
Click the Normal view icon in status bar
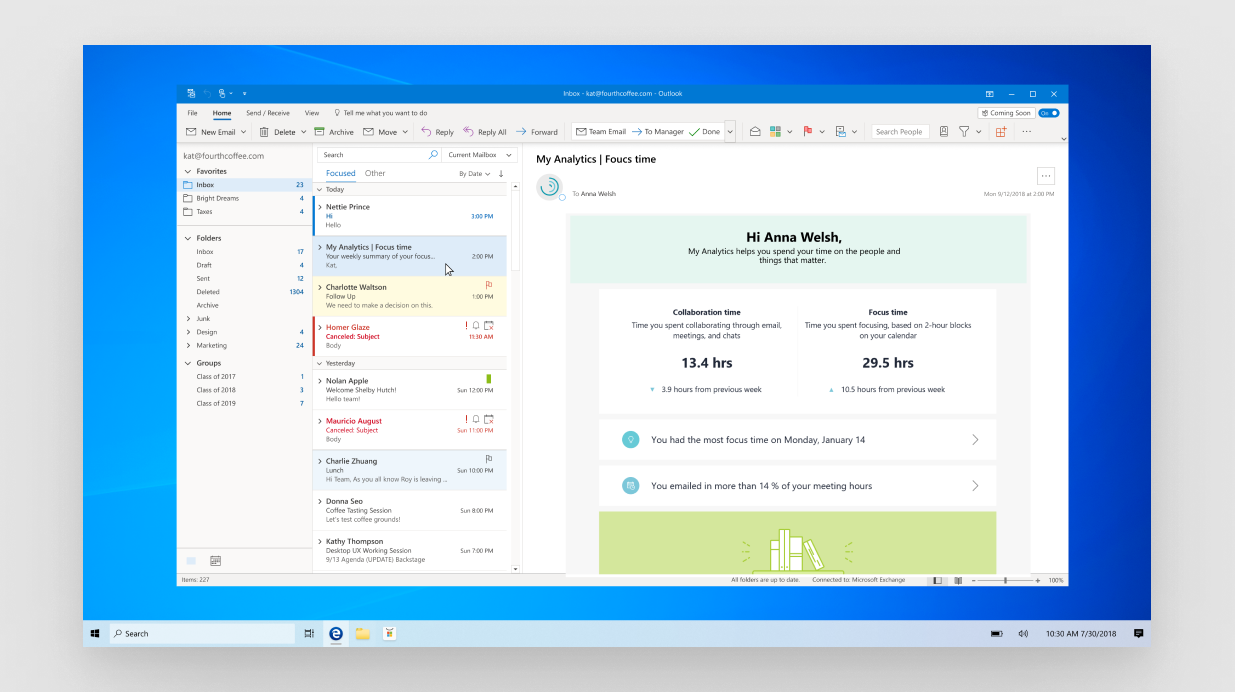pyautogui.click(x=937, y=580)
